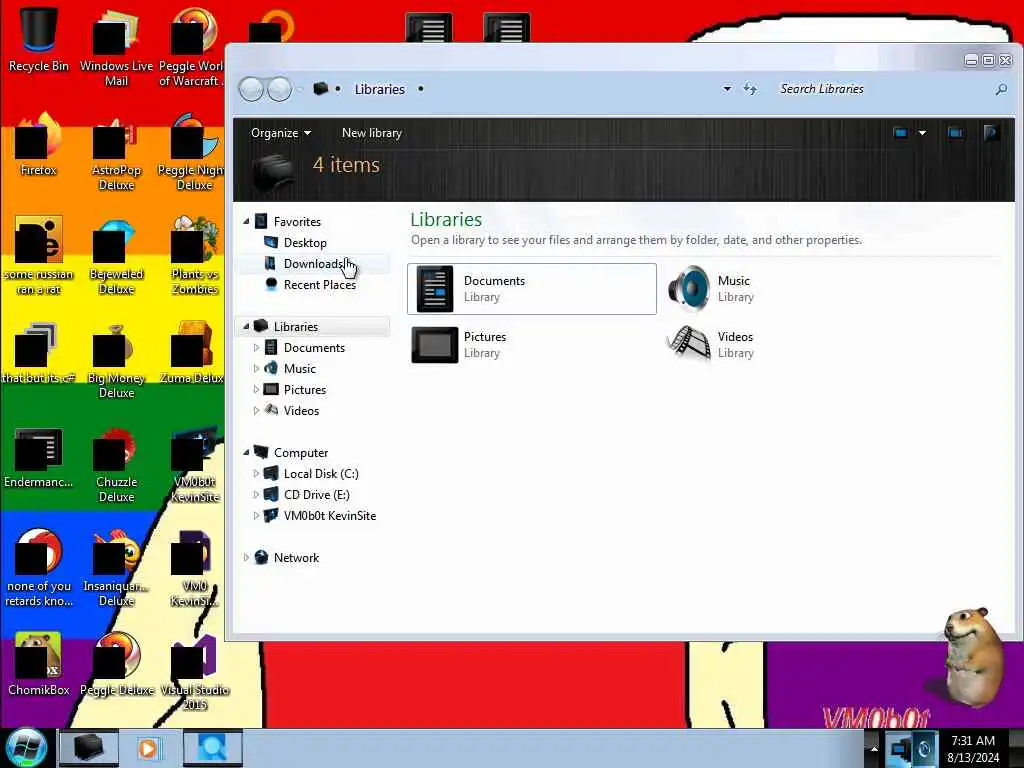
Task: Select Computer in the navigation pane
Action: click(x=300, y=453)
